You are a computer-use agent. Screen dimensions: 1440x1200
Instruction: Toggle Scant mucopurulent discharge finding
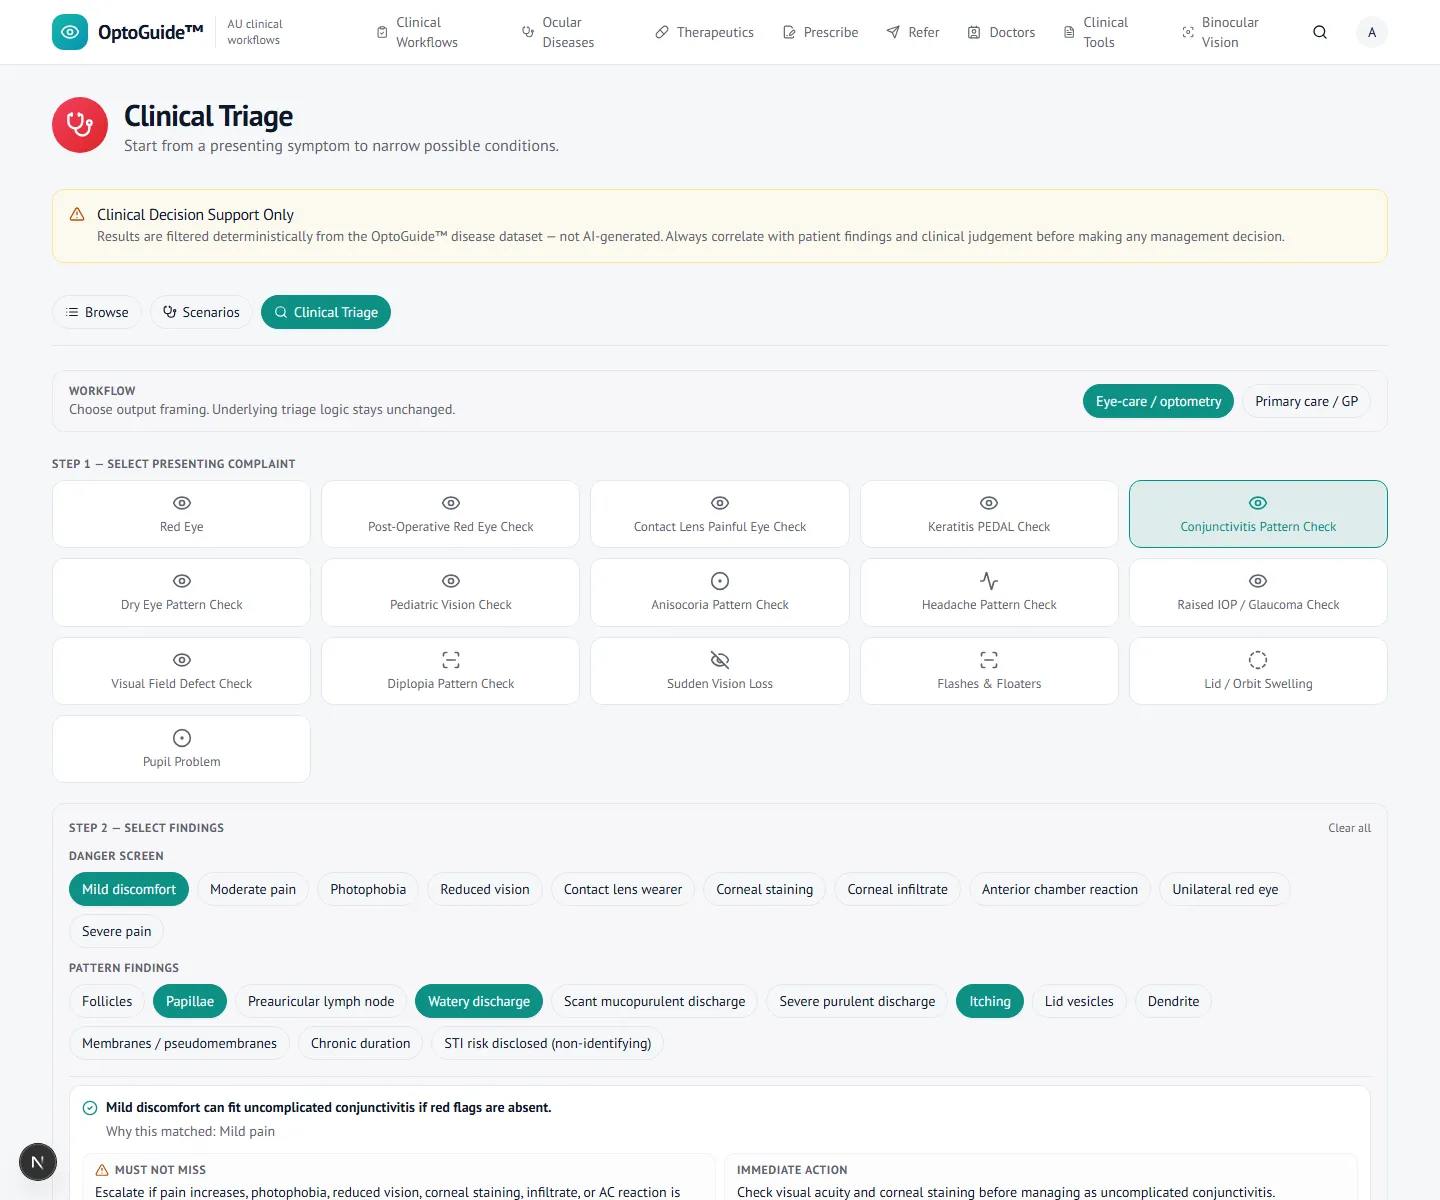coord(654,1001)
